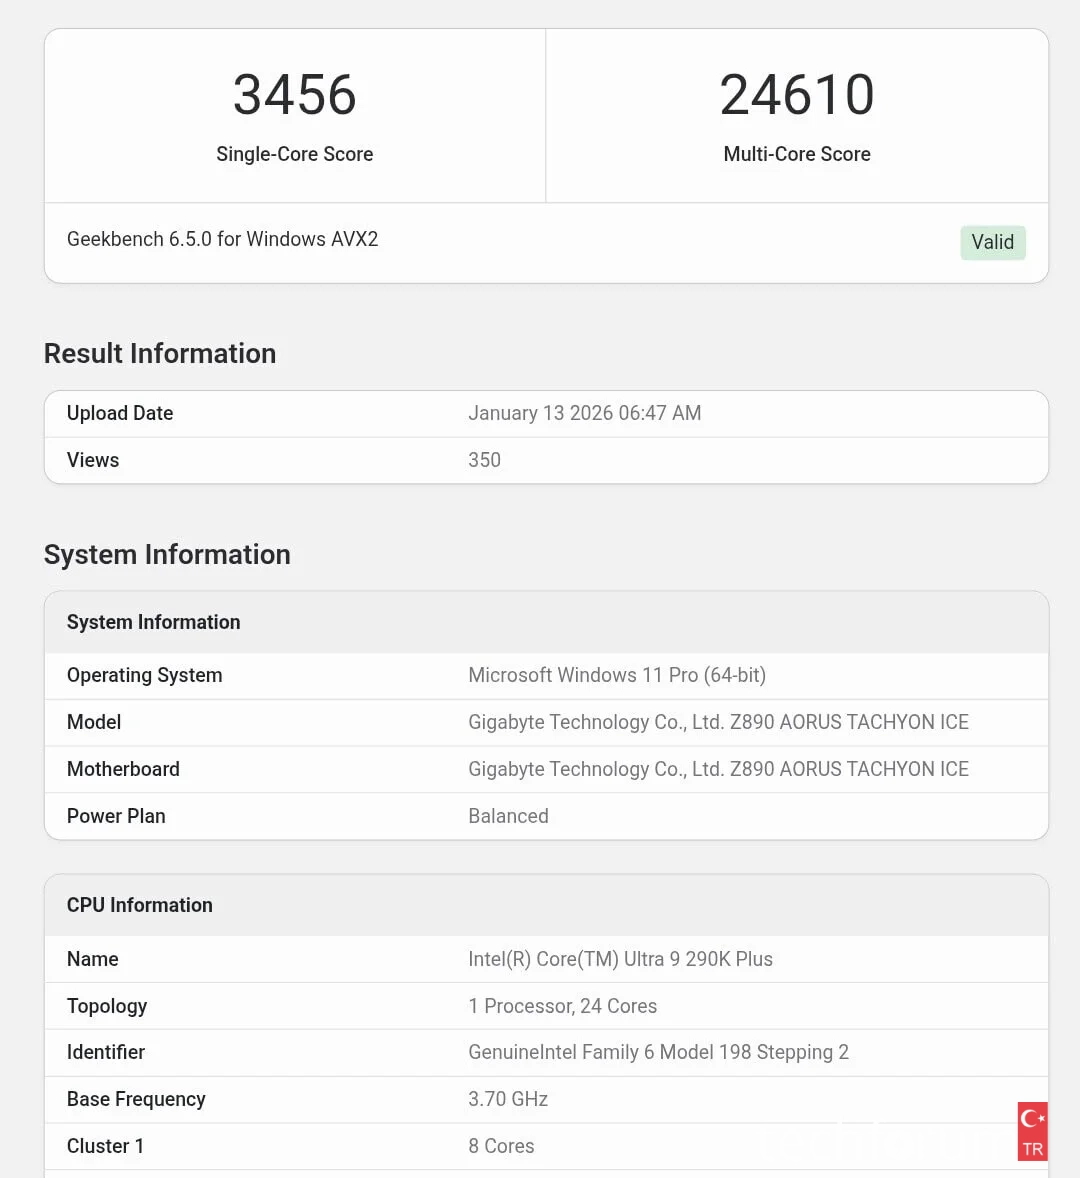Image resolution: width=1080 pixels, height=1178 pixels.
Task: Click the Motherboard row
Action: click(x=123, y=769)
